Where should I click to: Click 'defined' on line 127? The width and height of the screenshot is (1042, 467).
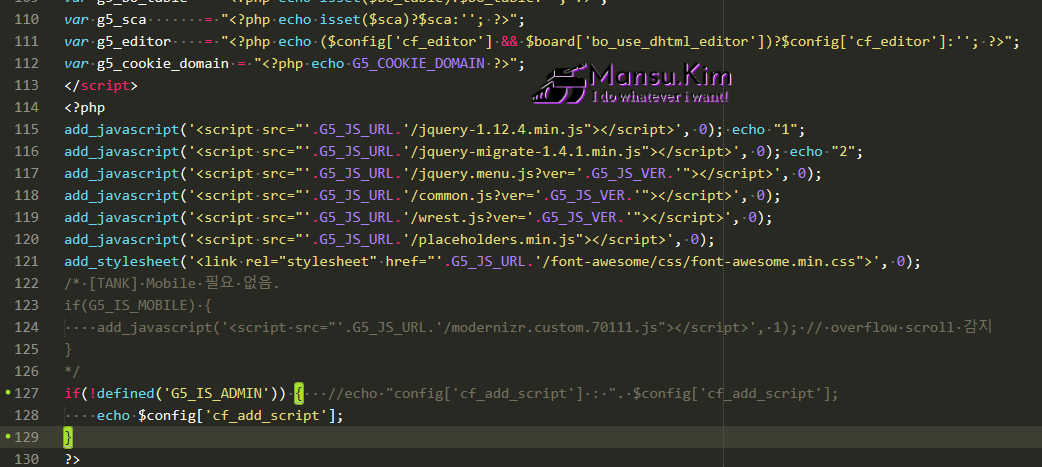pos(125,393)
